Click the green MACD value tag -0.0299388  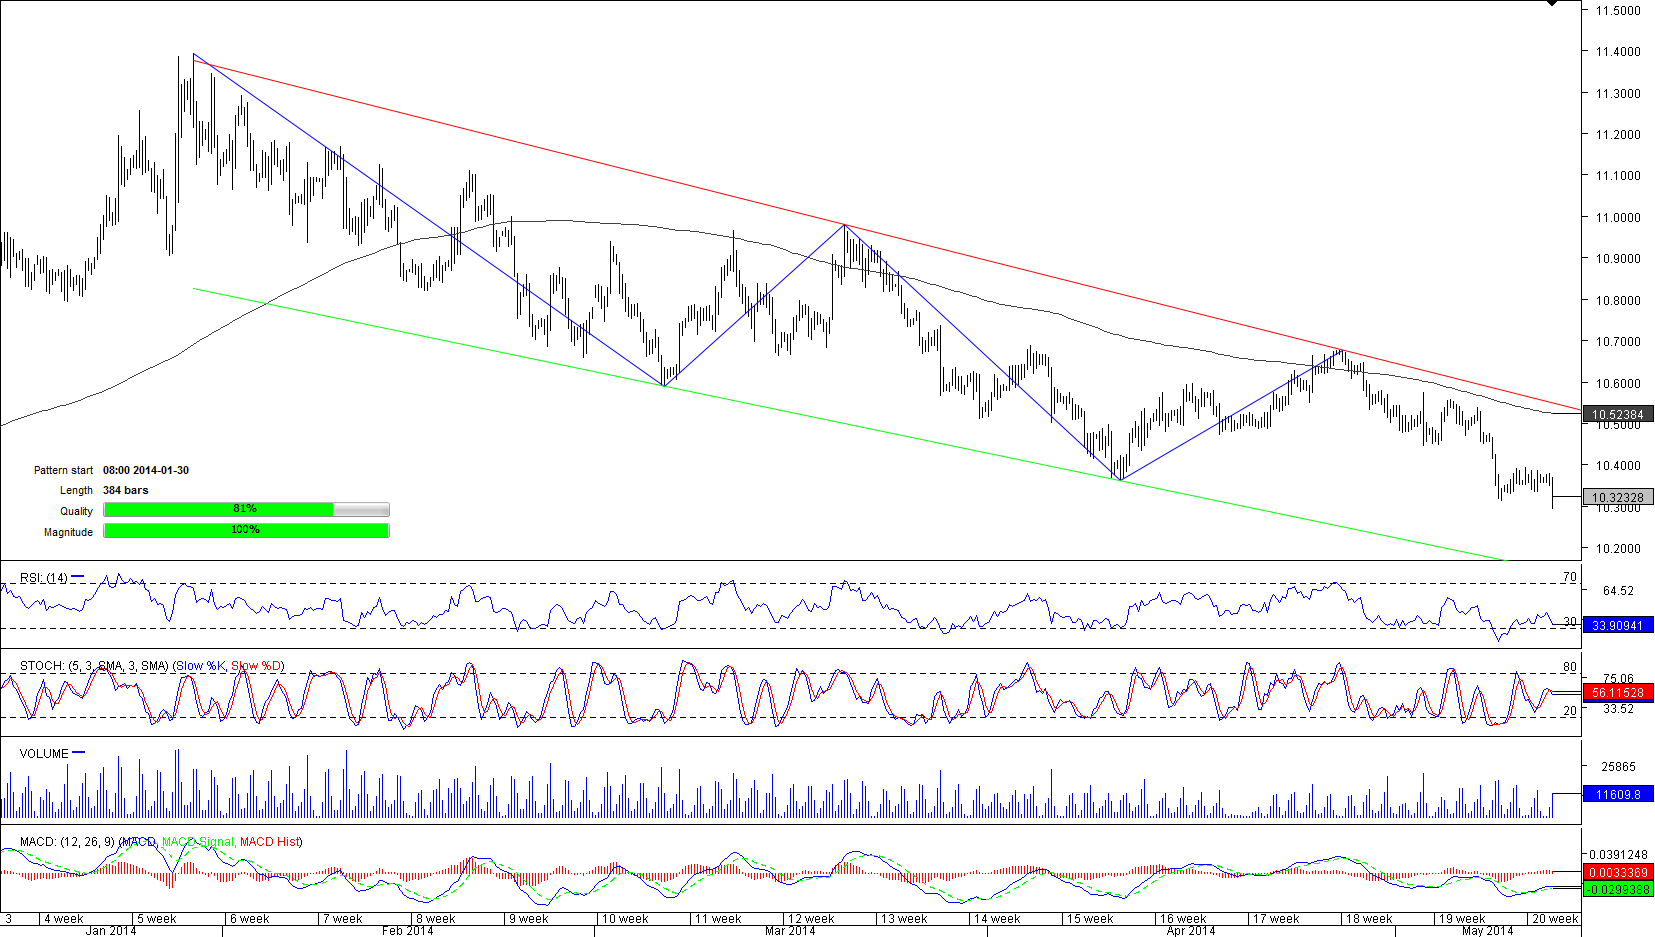(x=1617, y=889)
